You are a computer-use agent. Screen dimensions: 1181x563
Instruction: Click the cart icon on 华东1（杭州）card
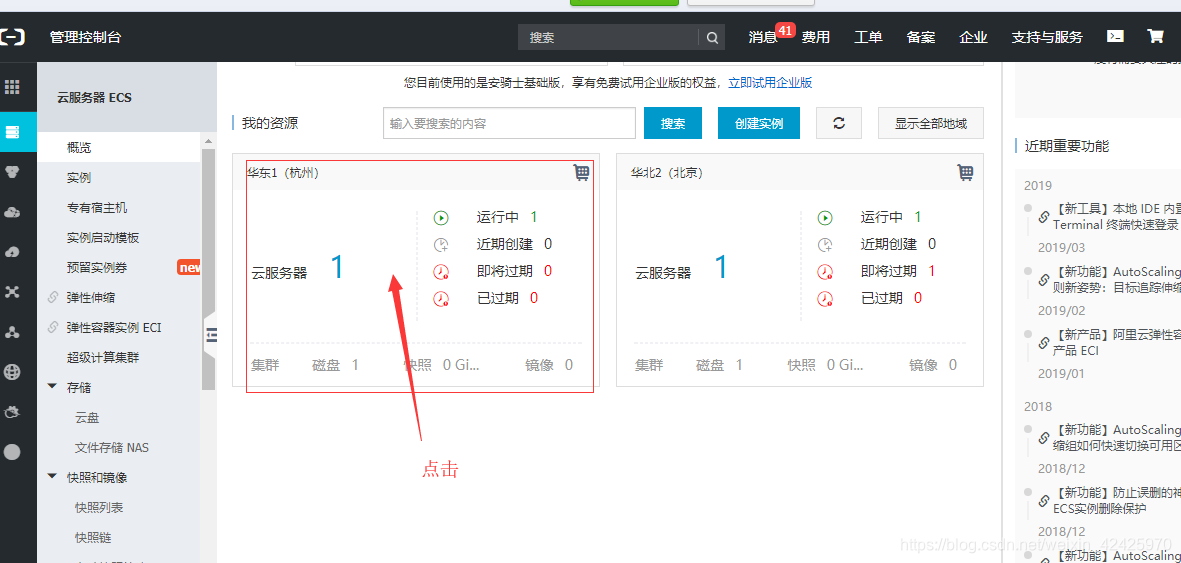(581, 173)
